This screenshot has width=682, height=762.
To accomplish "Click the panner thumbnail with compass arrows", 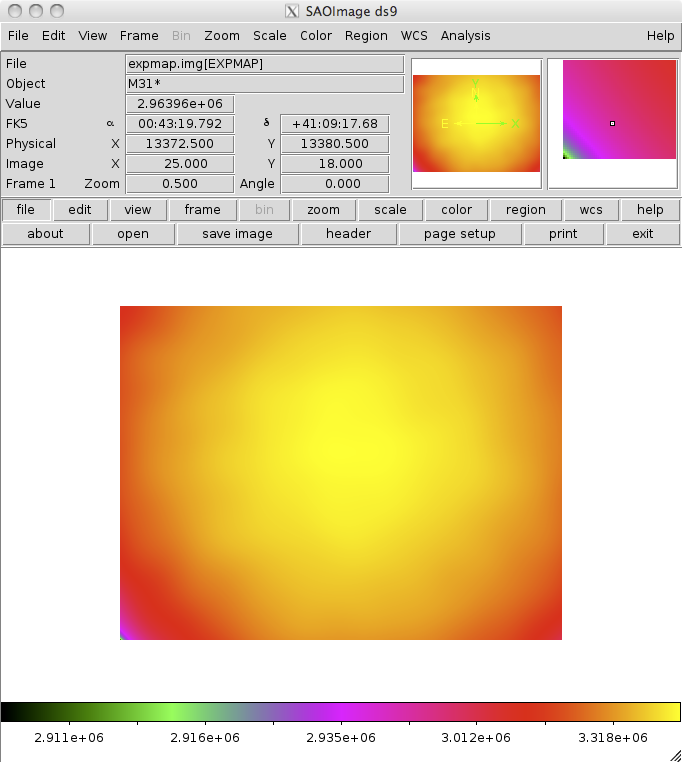I will [476, 123].
